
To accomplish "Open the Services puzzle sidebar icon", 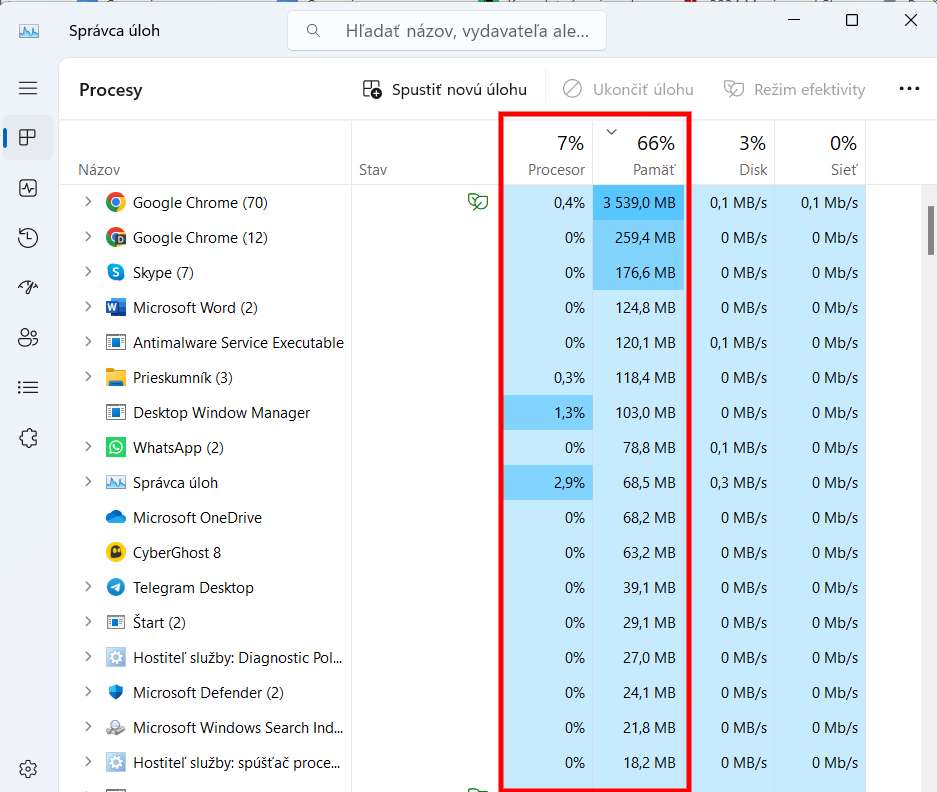I will pos(28,438).
